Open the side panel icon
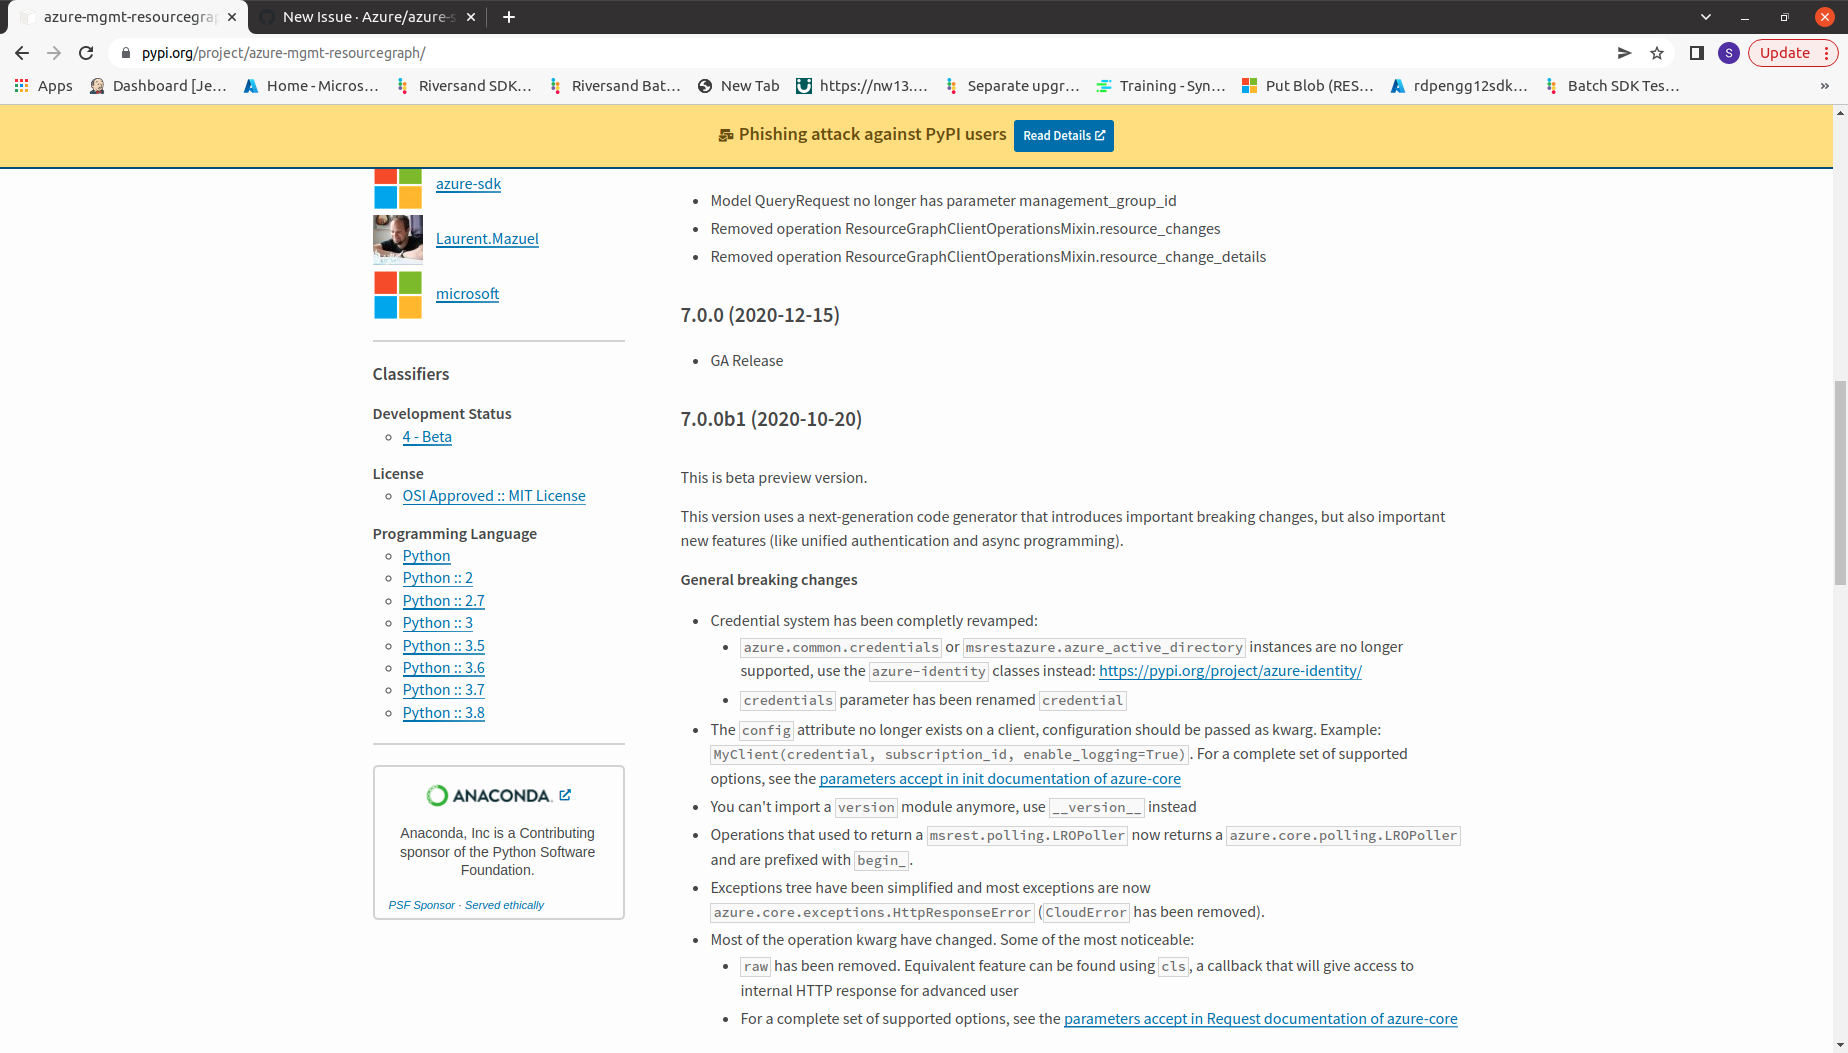Screen dimensions: 1848x1053 (1696, 53)
